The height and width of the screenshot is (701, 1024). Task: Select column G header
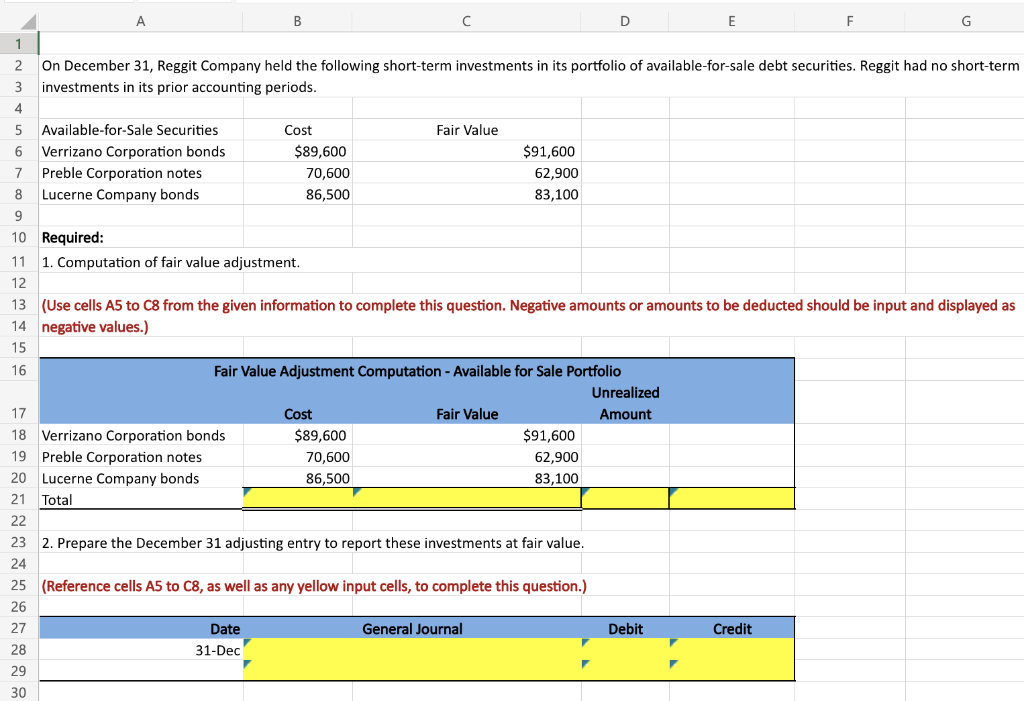(x=965, y=22)
